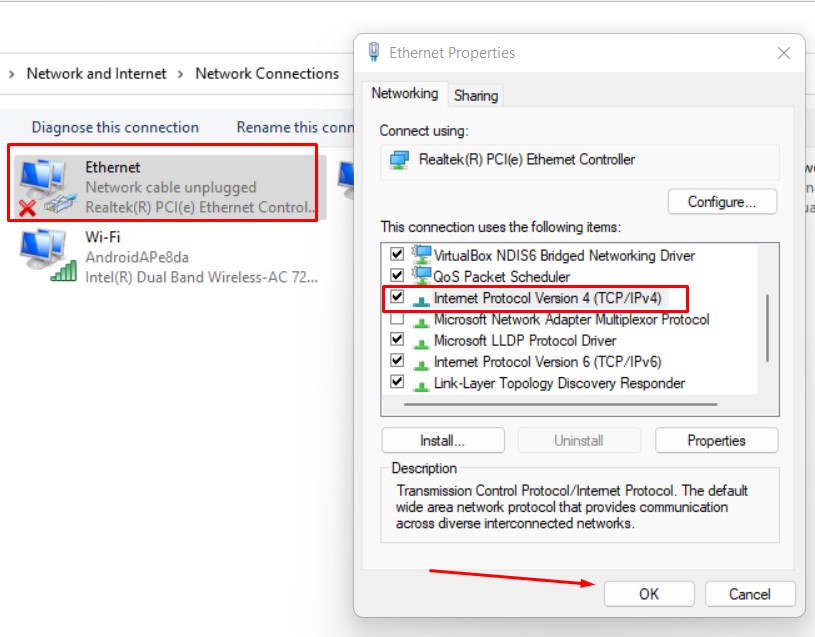815x637 pixels.
Task: Open Network and Internet breadcrumb
Action: 97,74
